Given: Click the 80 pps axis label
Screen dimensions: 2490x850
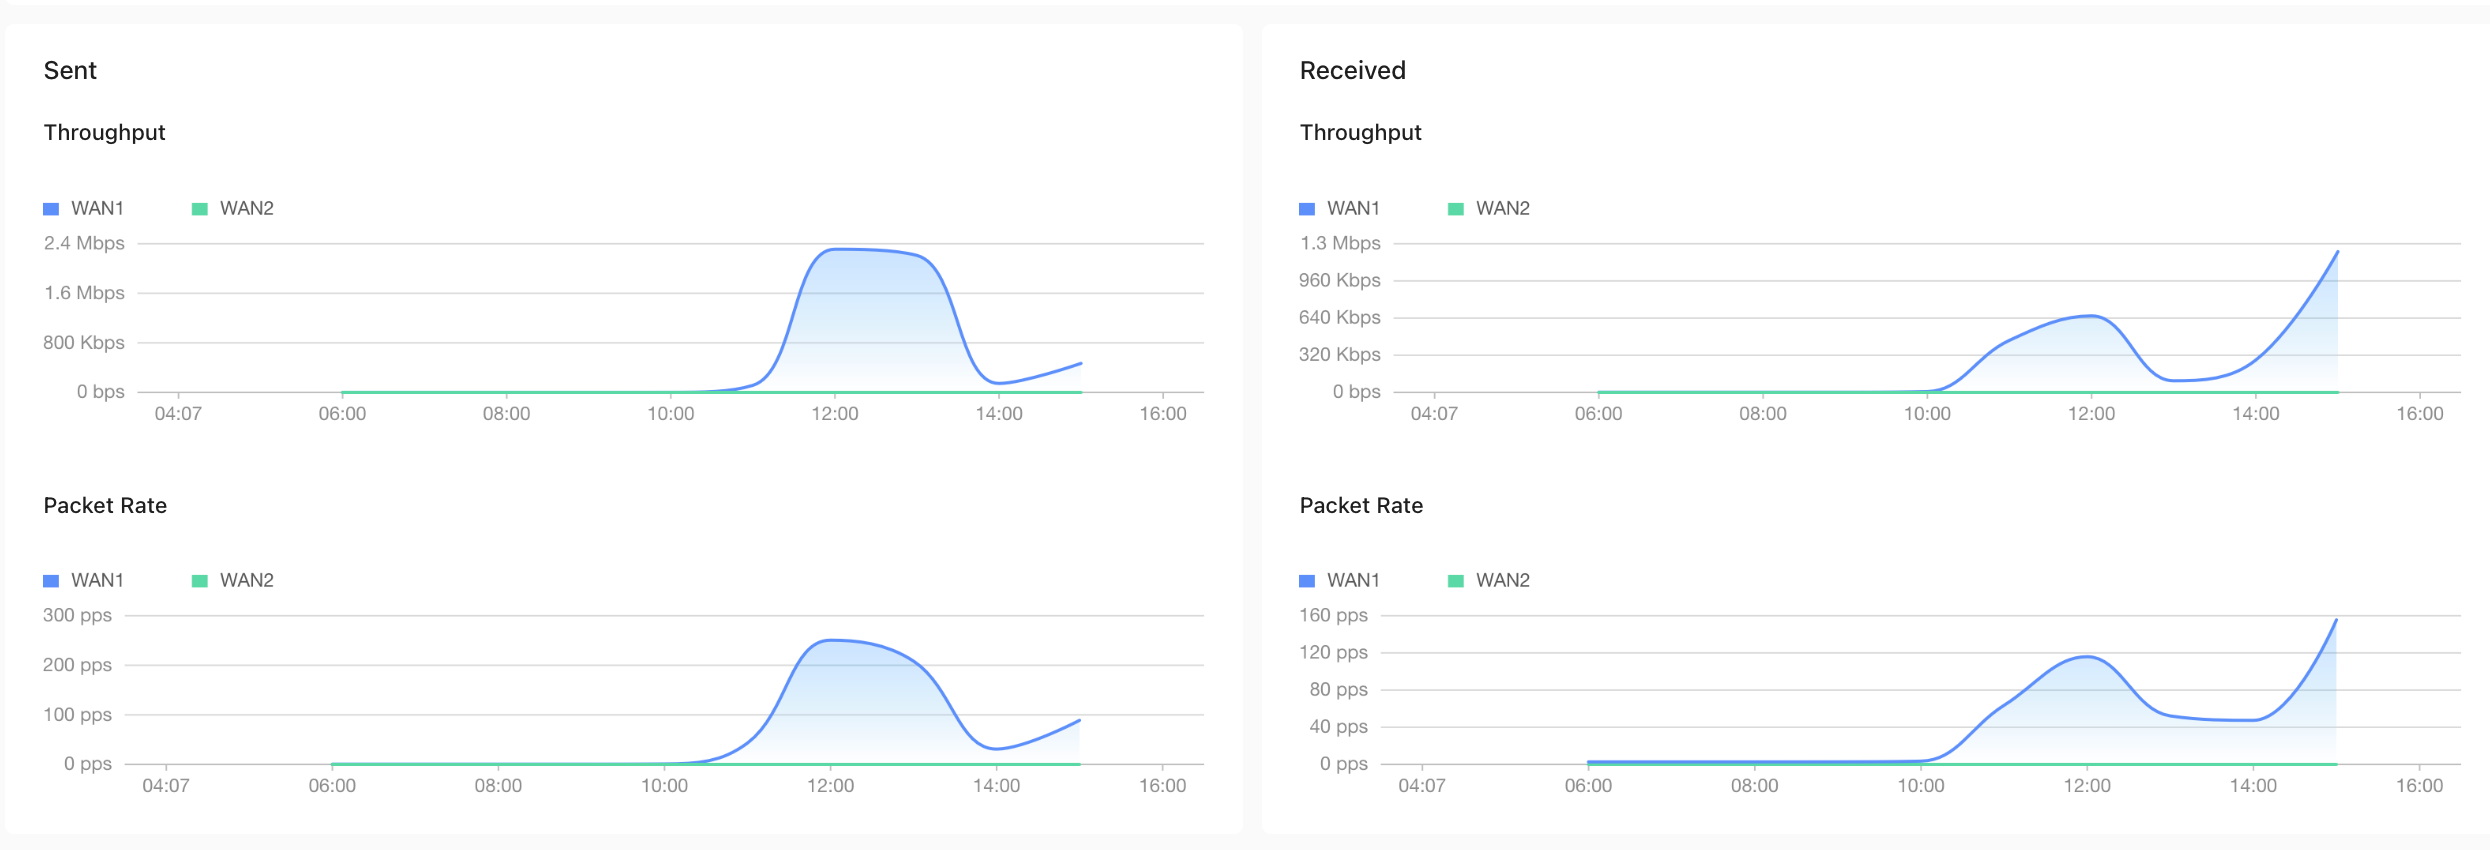Looking at the screenshot, I should click(x=1338, y=689).
